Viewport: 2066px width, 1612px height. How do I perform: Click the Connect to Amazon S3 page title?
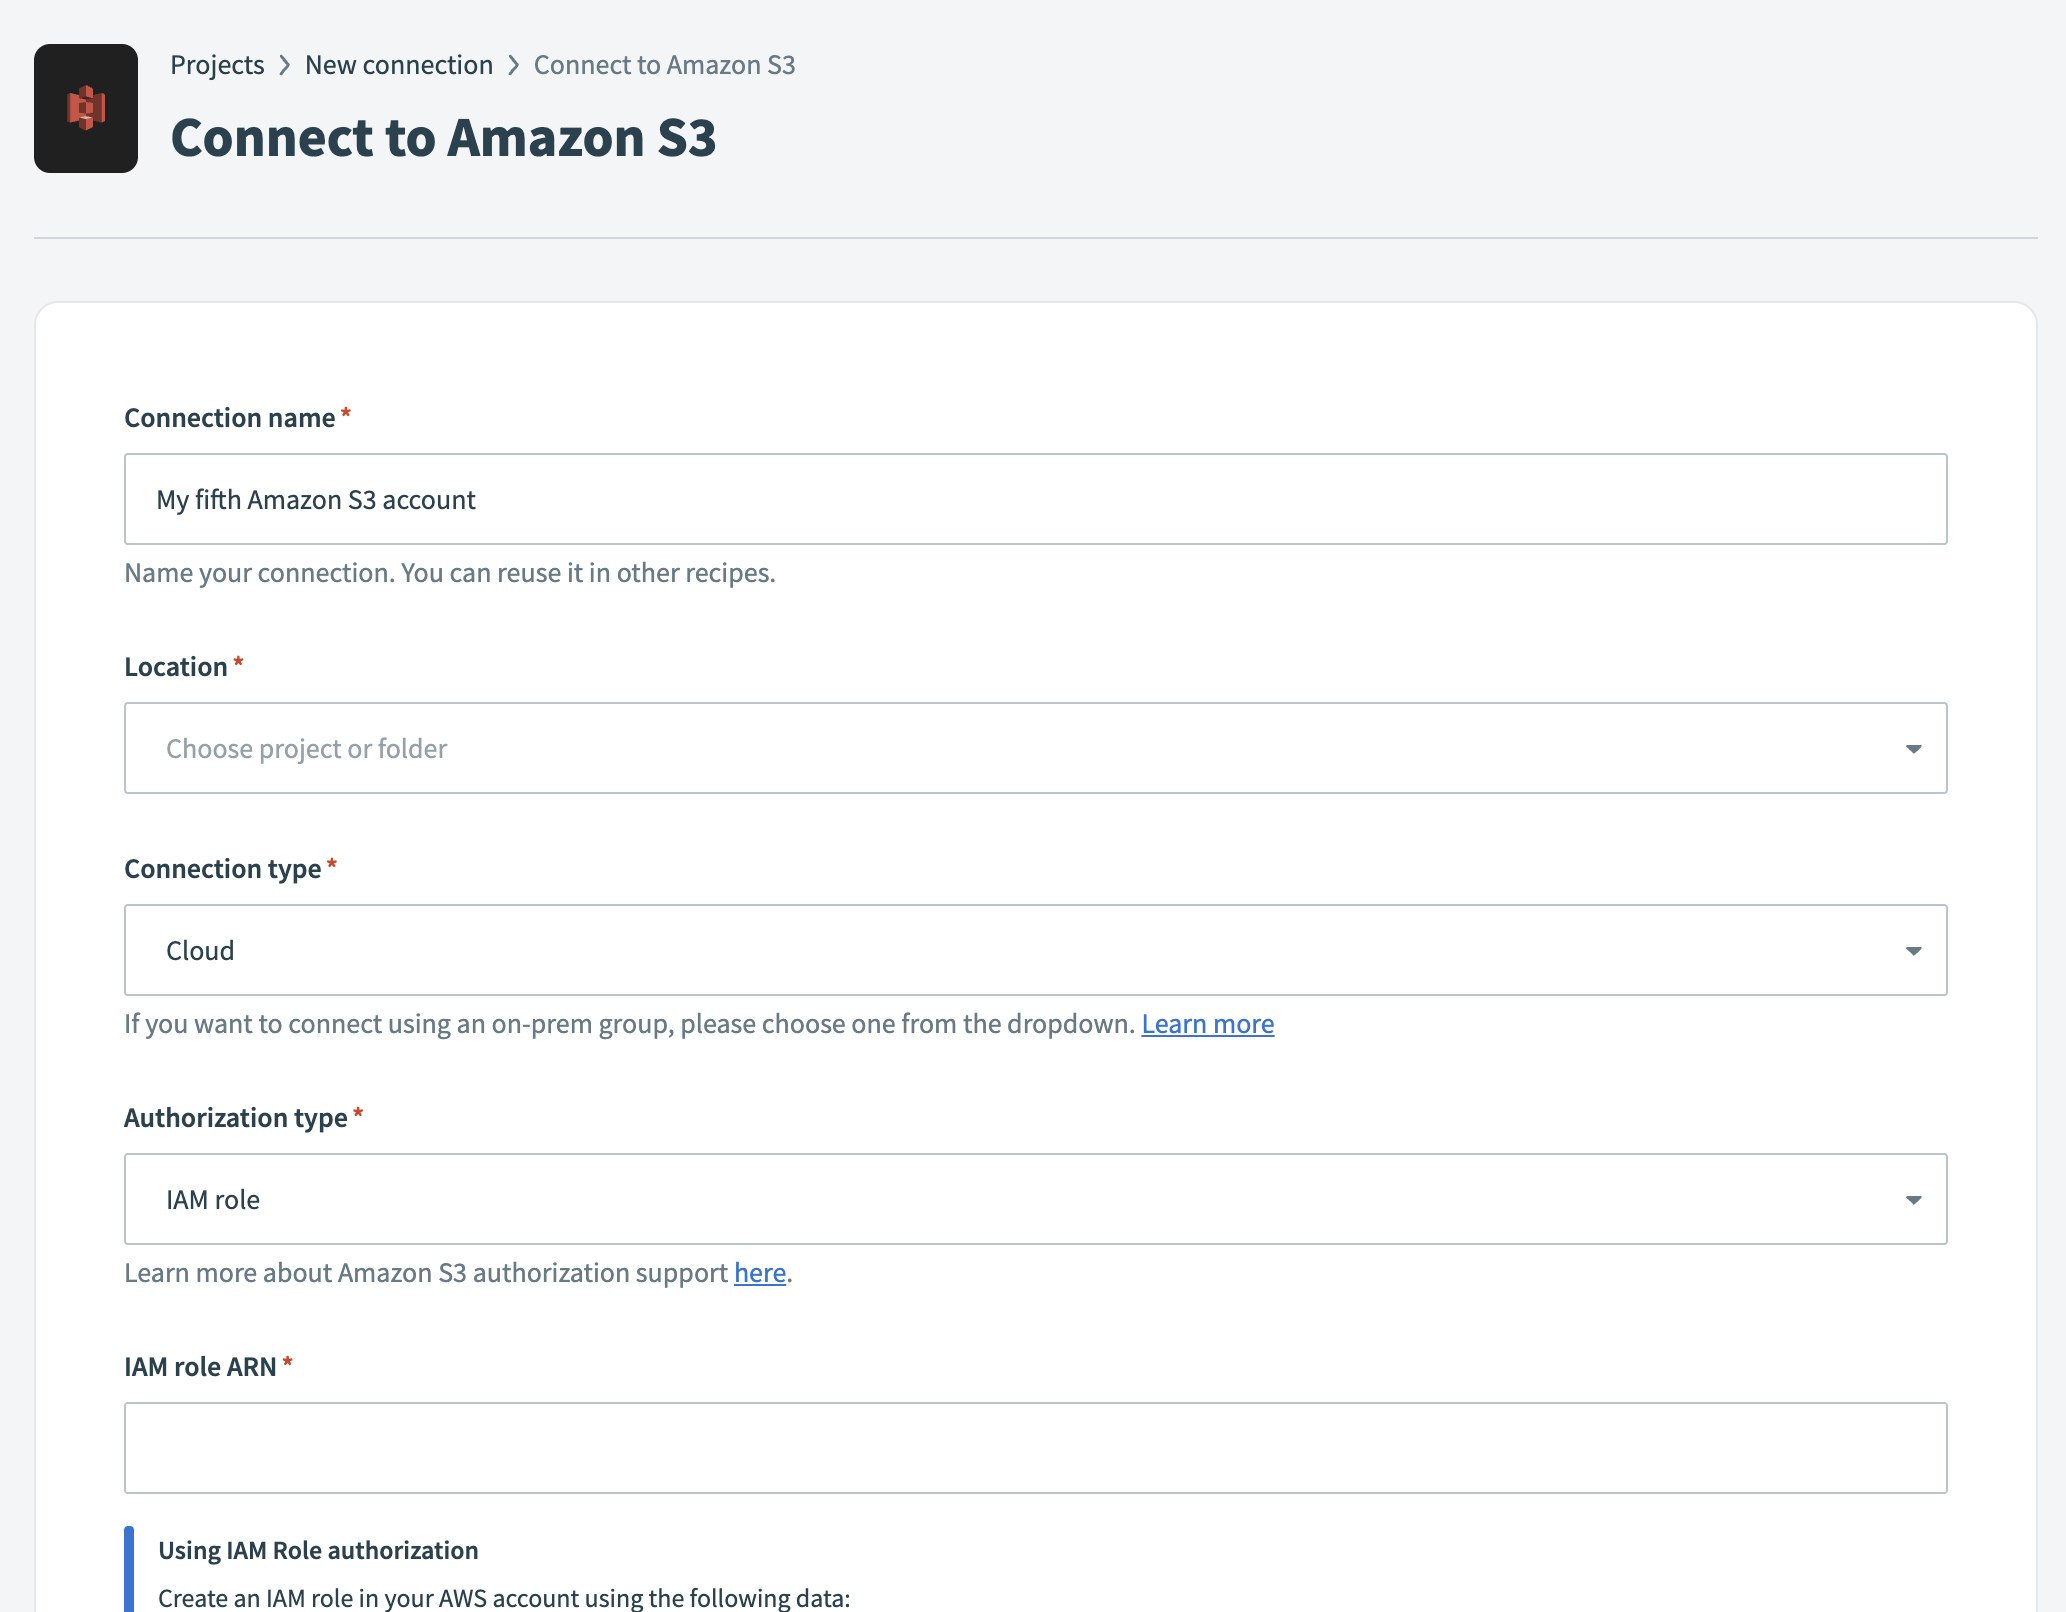point(443,138)
